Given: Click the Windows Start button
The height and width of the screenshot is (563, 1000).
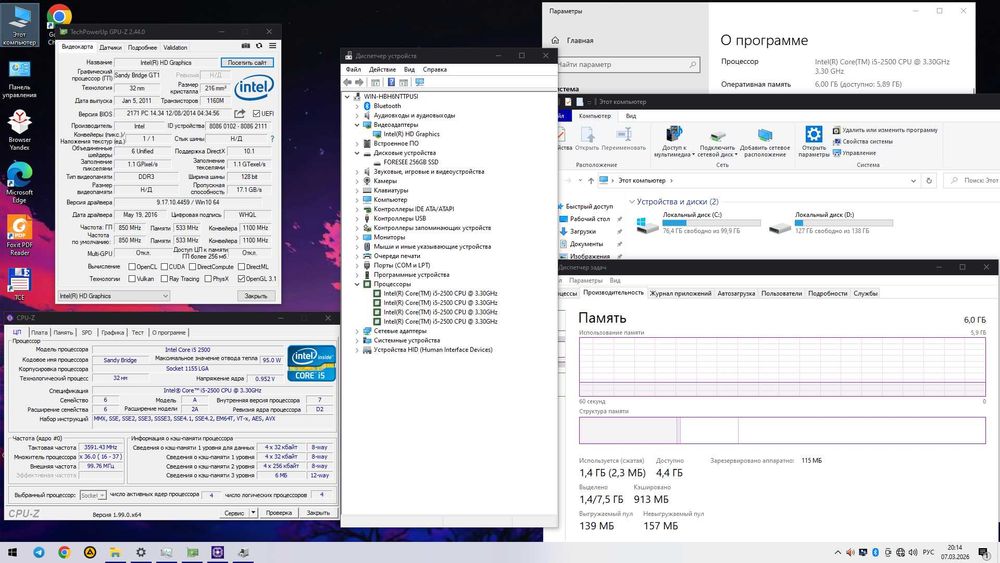Looking at the screenshot, I should 12,552.
